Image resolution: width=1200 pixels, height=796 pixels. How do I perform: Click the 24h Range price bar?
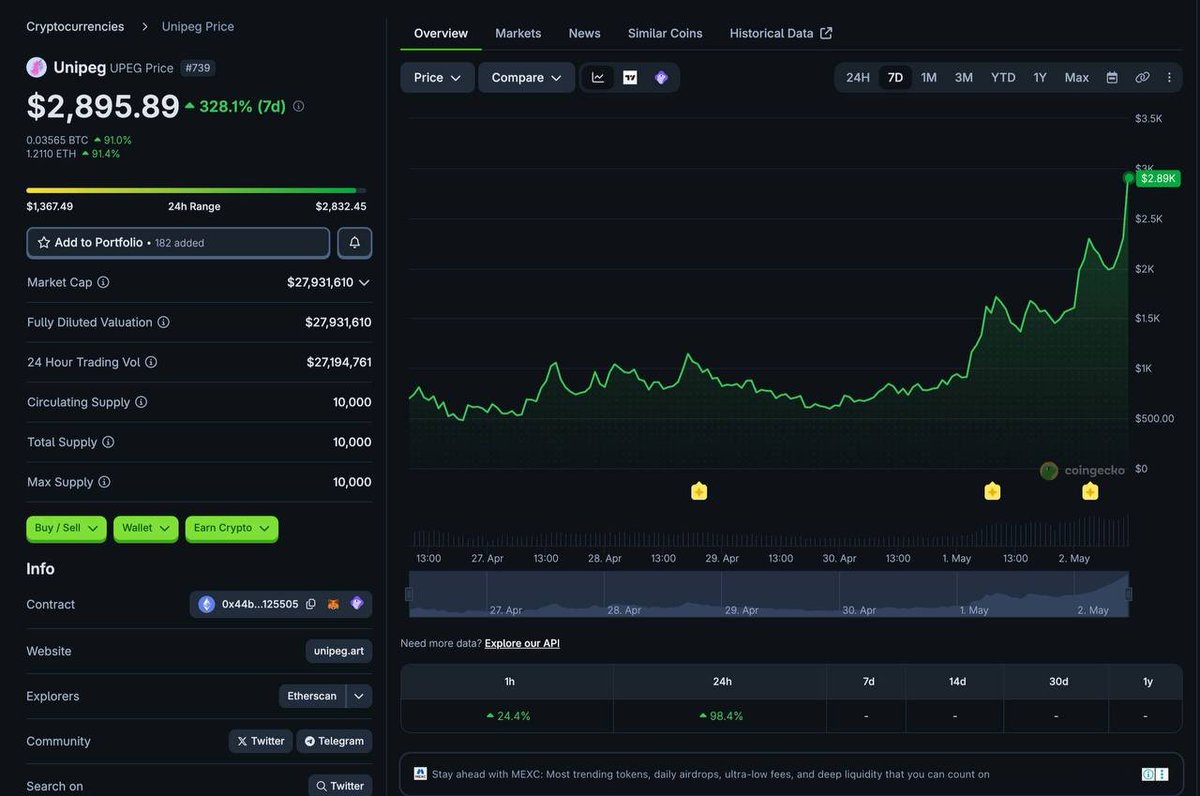196,190
